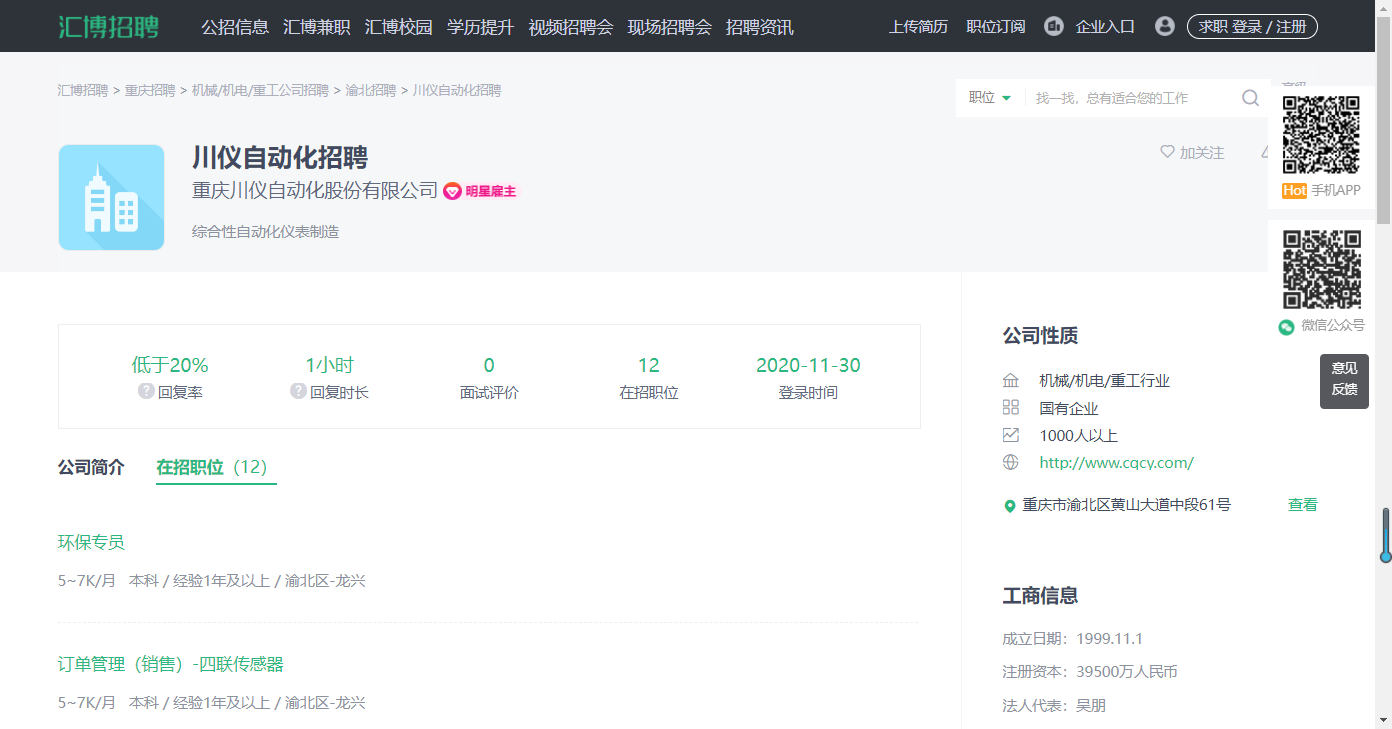
Task: Expand the 职位 search type dropdown
Action: click(990, 97)
